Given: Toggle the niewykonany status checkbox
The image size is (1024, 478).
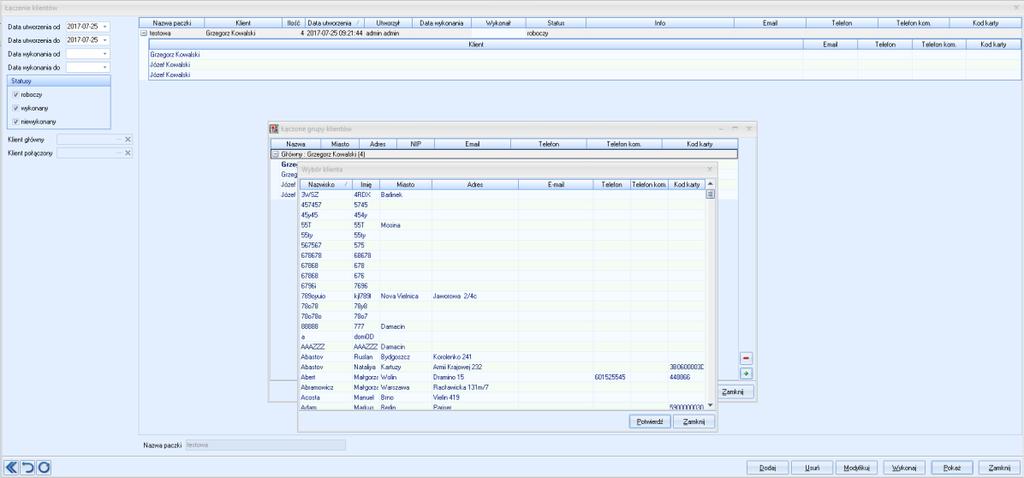Looking at the screenshot, I should pos(16,122).
